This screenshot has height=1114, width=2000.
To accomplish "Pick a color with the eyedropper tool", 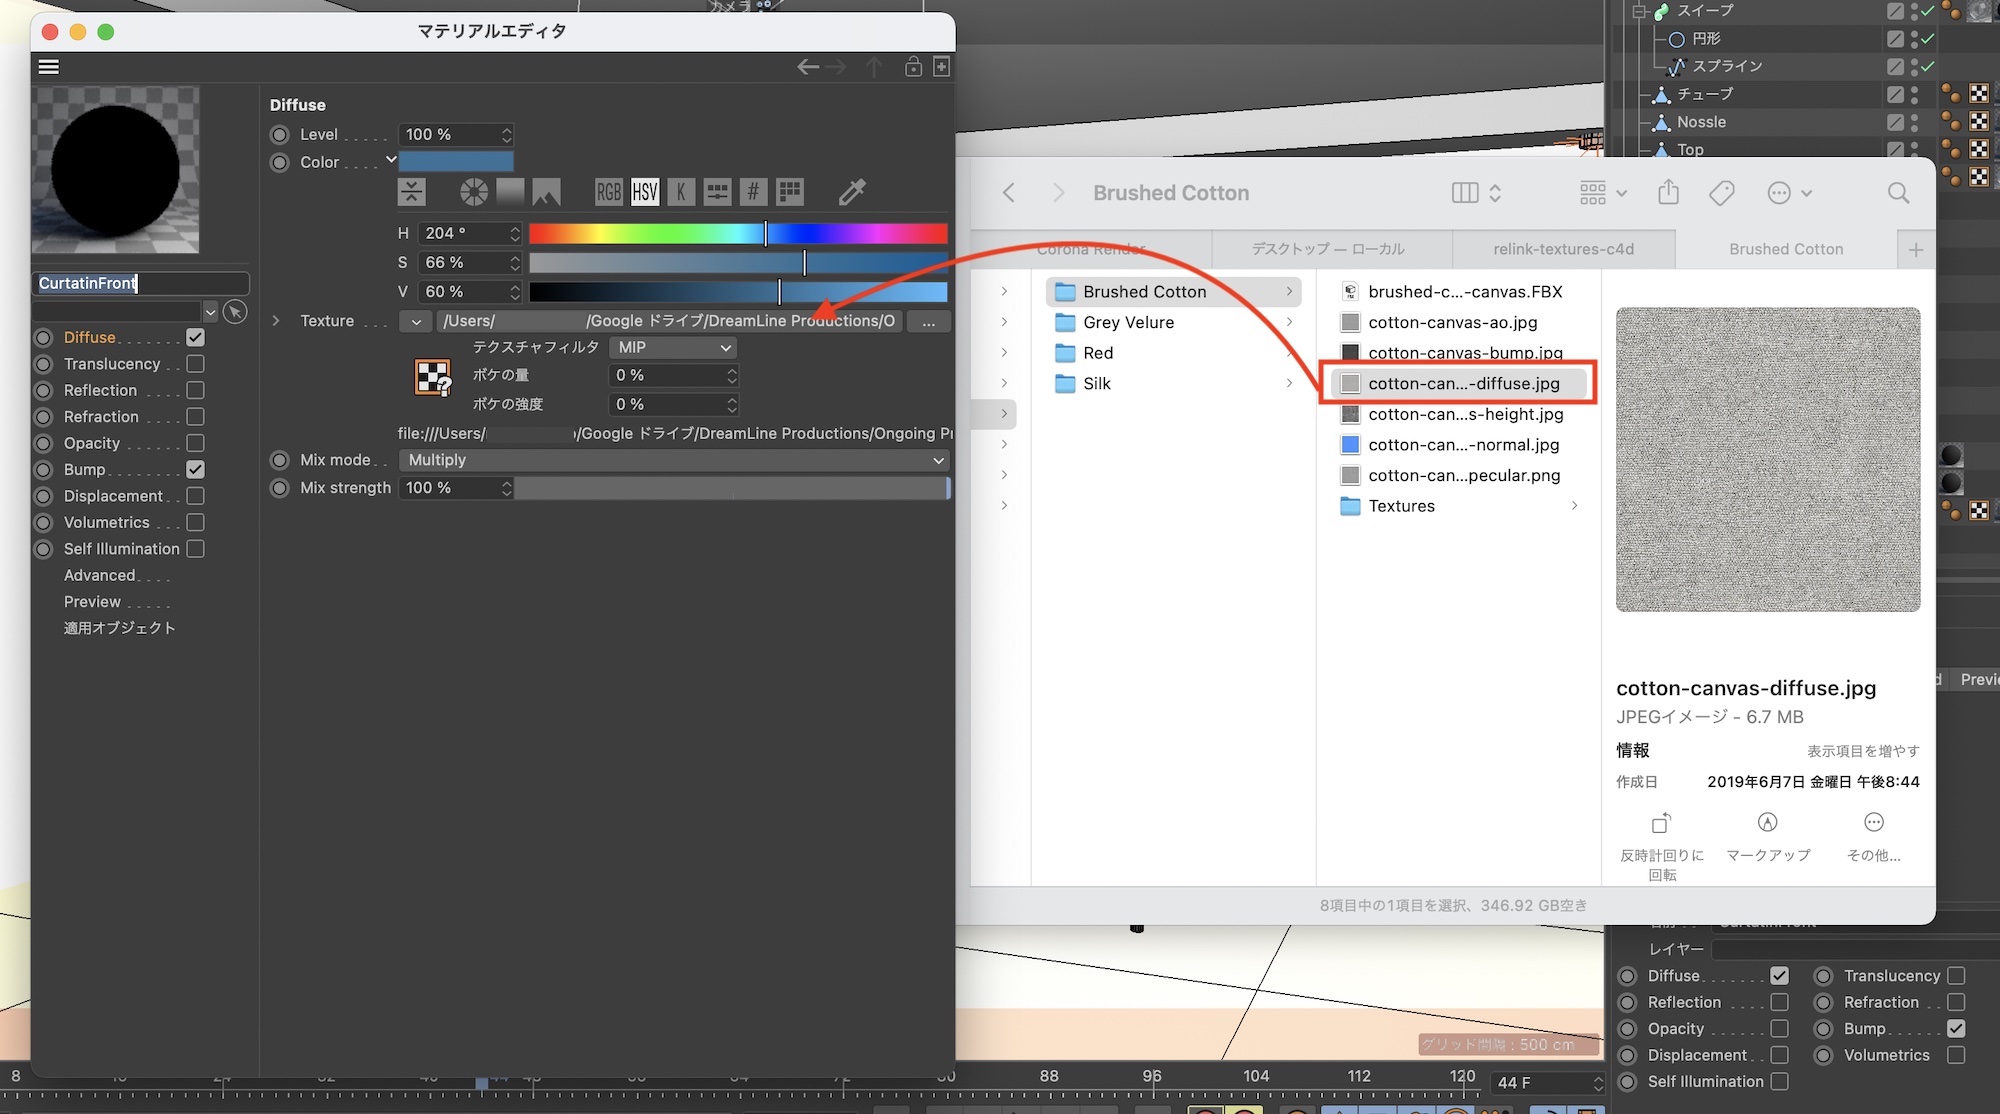I will click(852, 191).
